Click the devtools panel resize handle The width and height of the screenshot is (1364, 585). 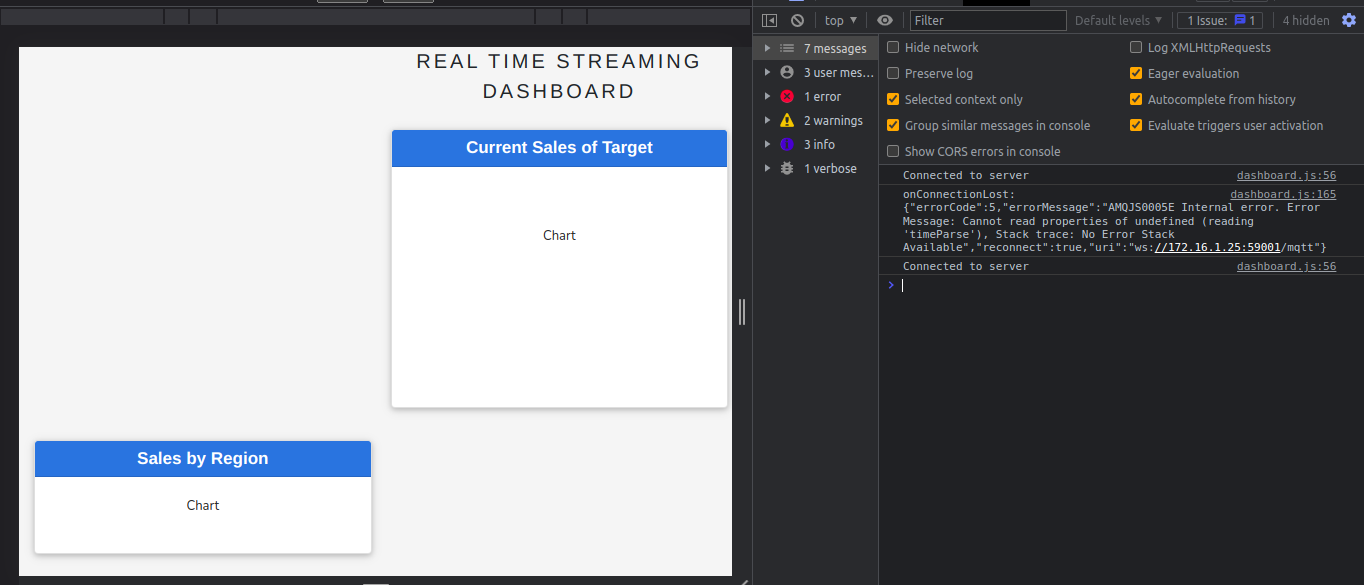(x=742, y=312)
